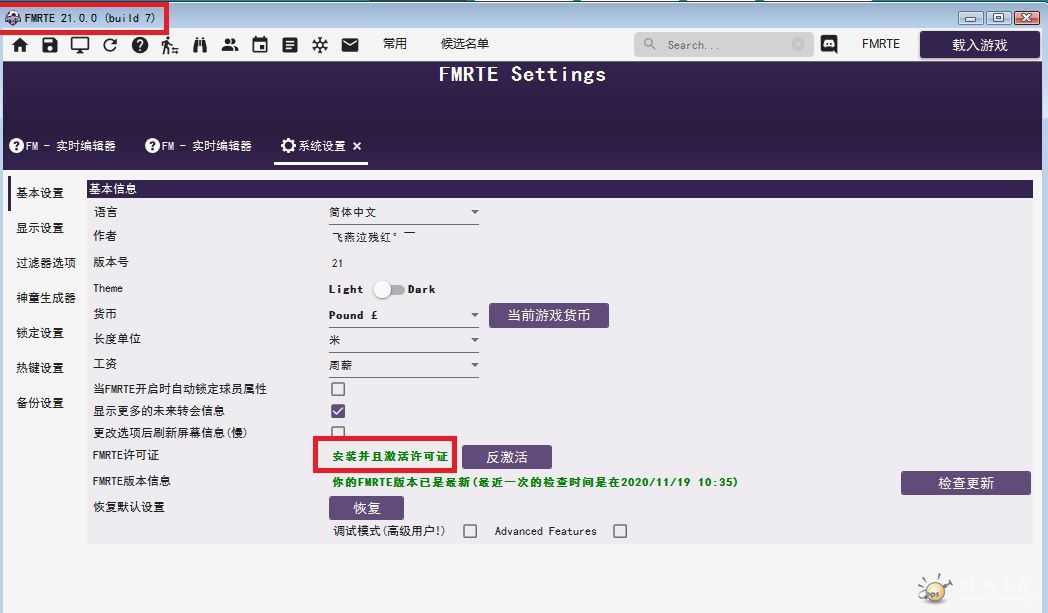Image resolution: width=1048 pixels, height=613 pixels.
Task: Click the magnifier in search box
Action: click(649, 44)
